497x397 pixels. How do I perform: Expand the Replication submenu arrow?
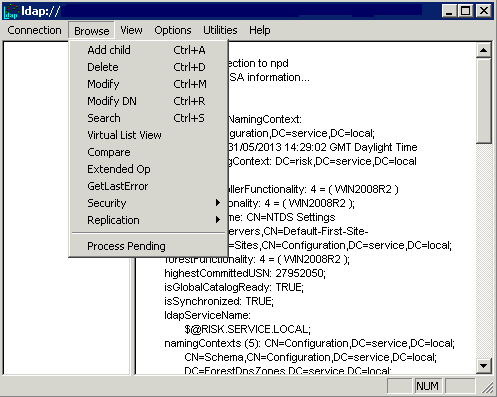click(218, 220)
